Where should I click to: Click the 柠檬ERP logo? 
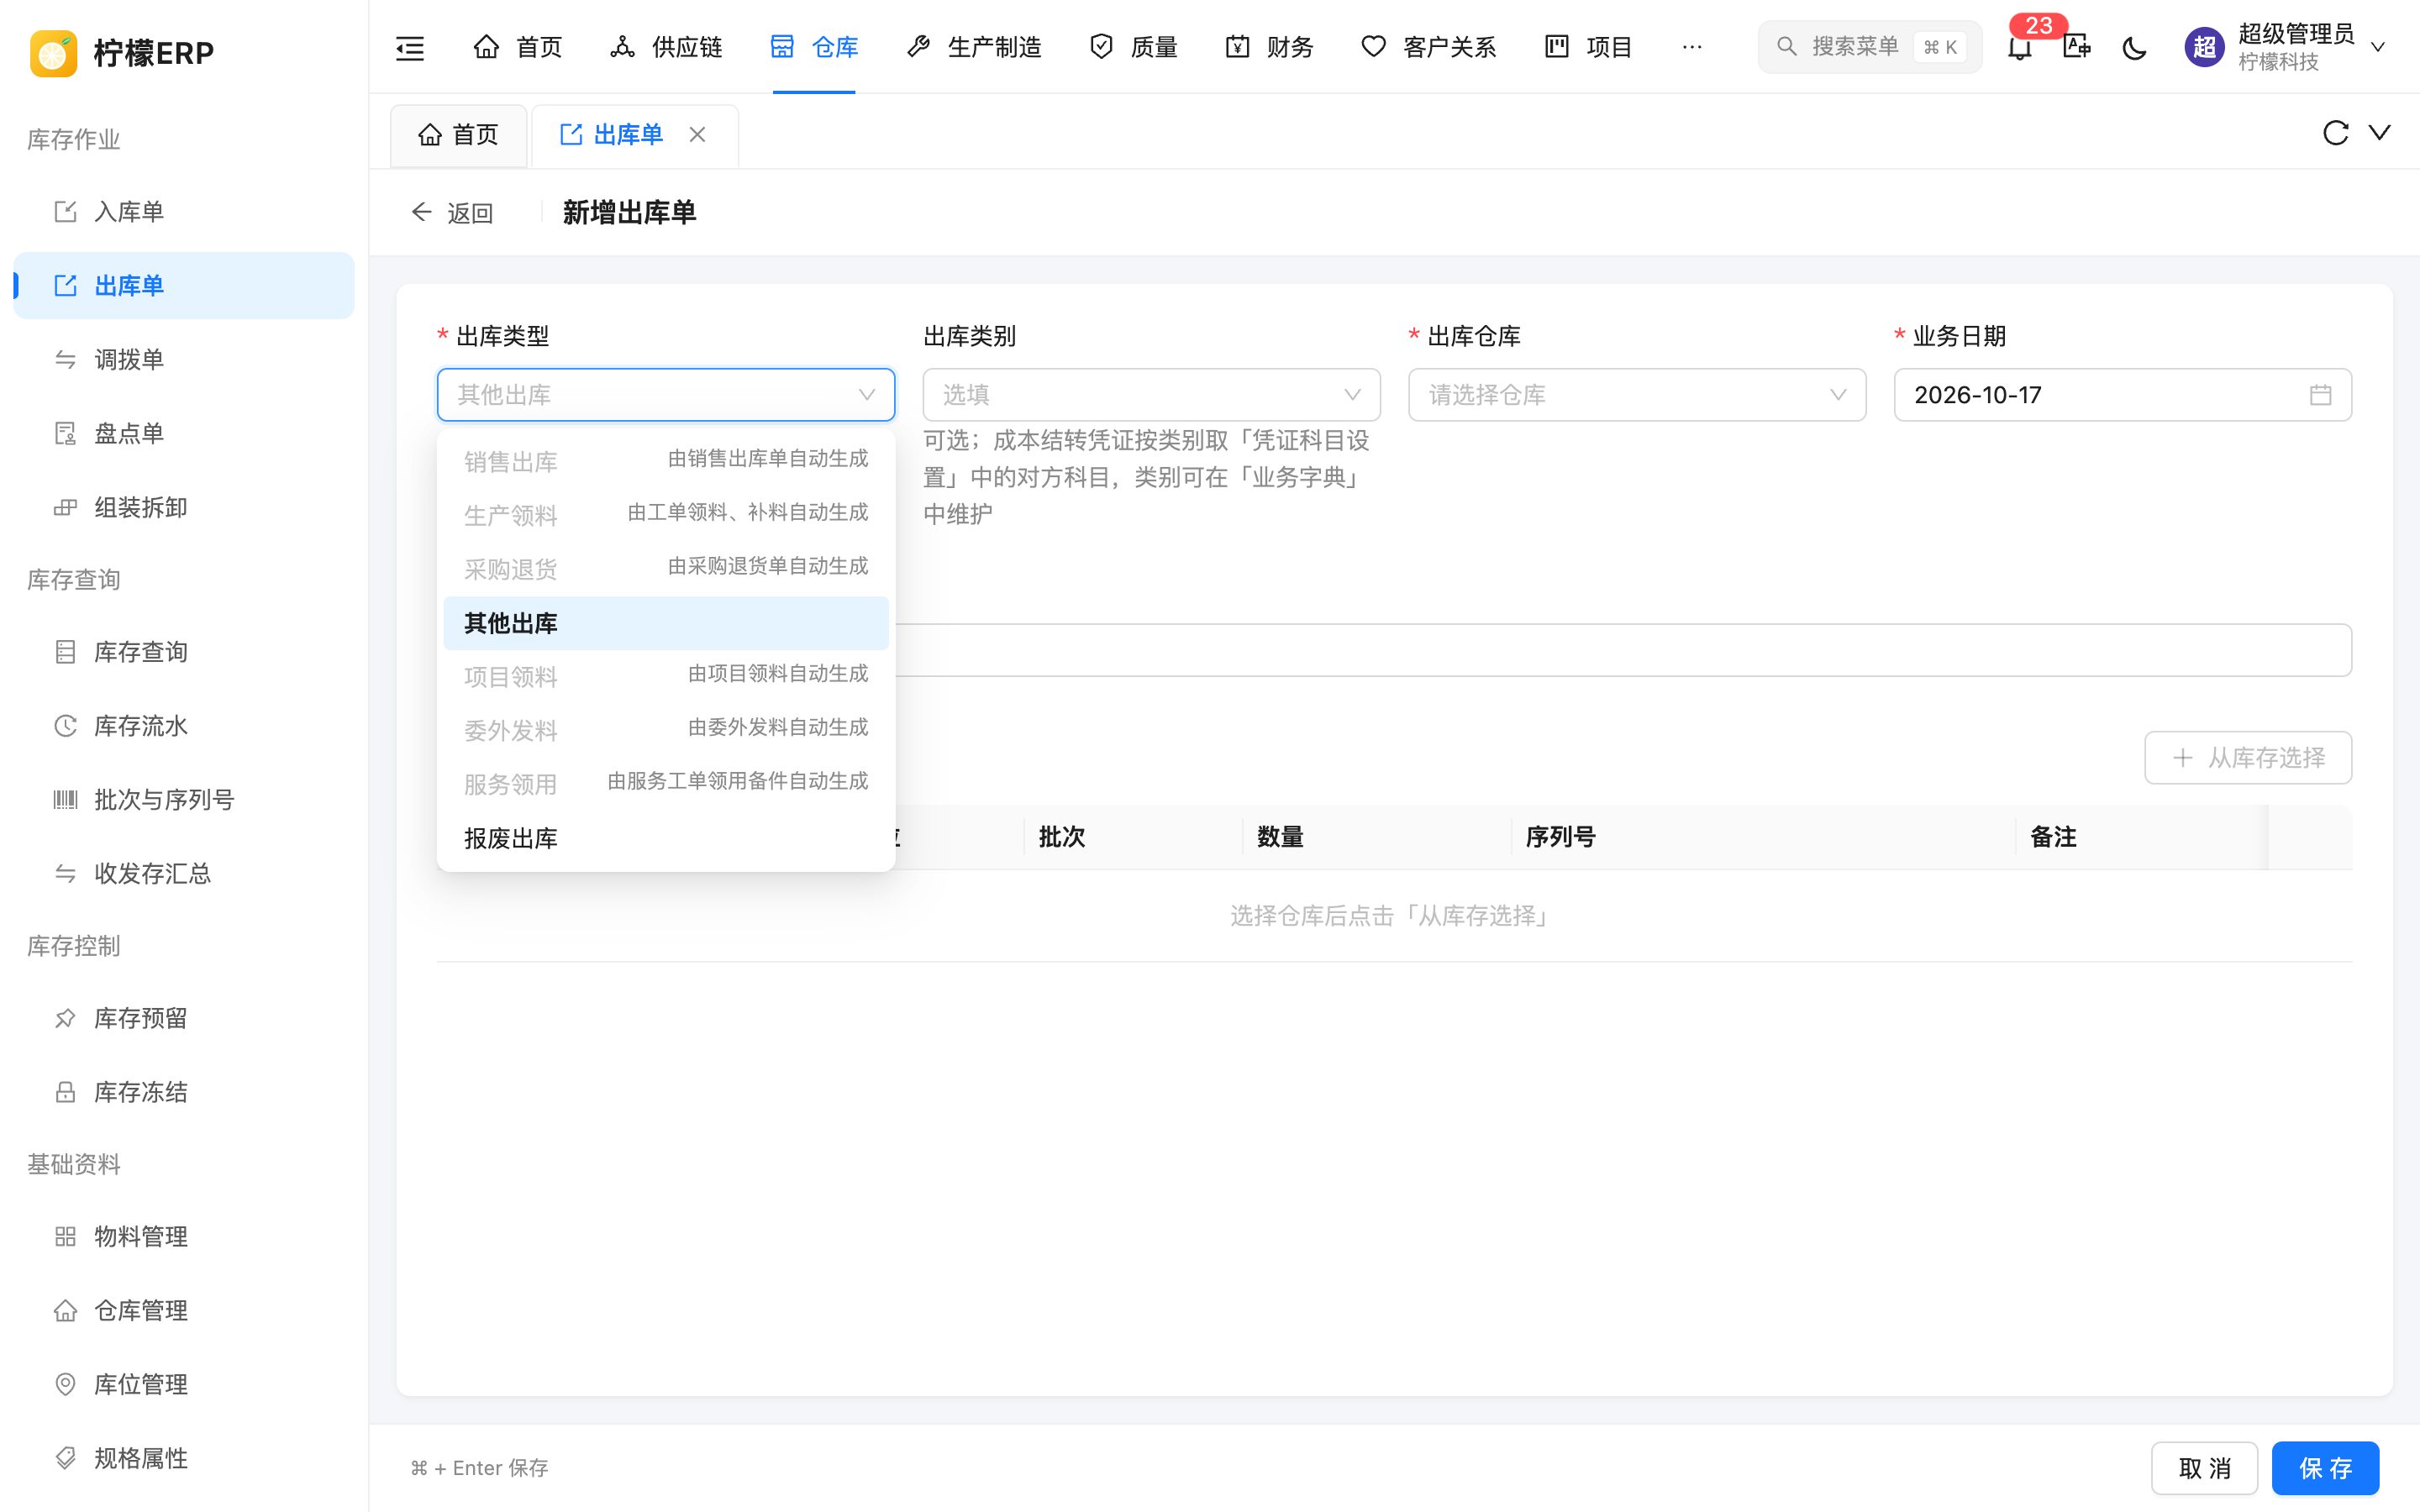122,52
